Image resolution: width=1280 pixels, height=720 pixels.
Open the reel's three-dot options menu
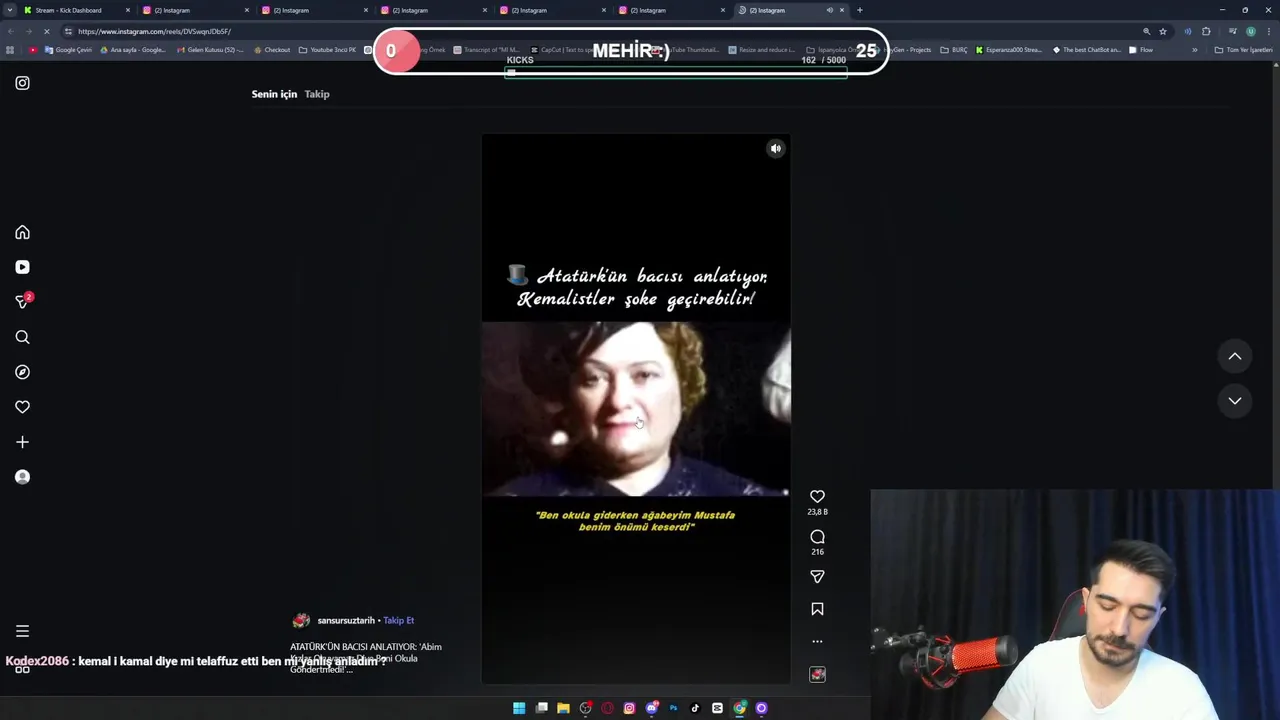(817, 641)
